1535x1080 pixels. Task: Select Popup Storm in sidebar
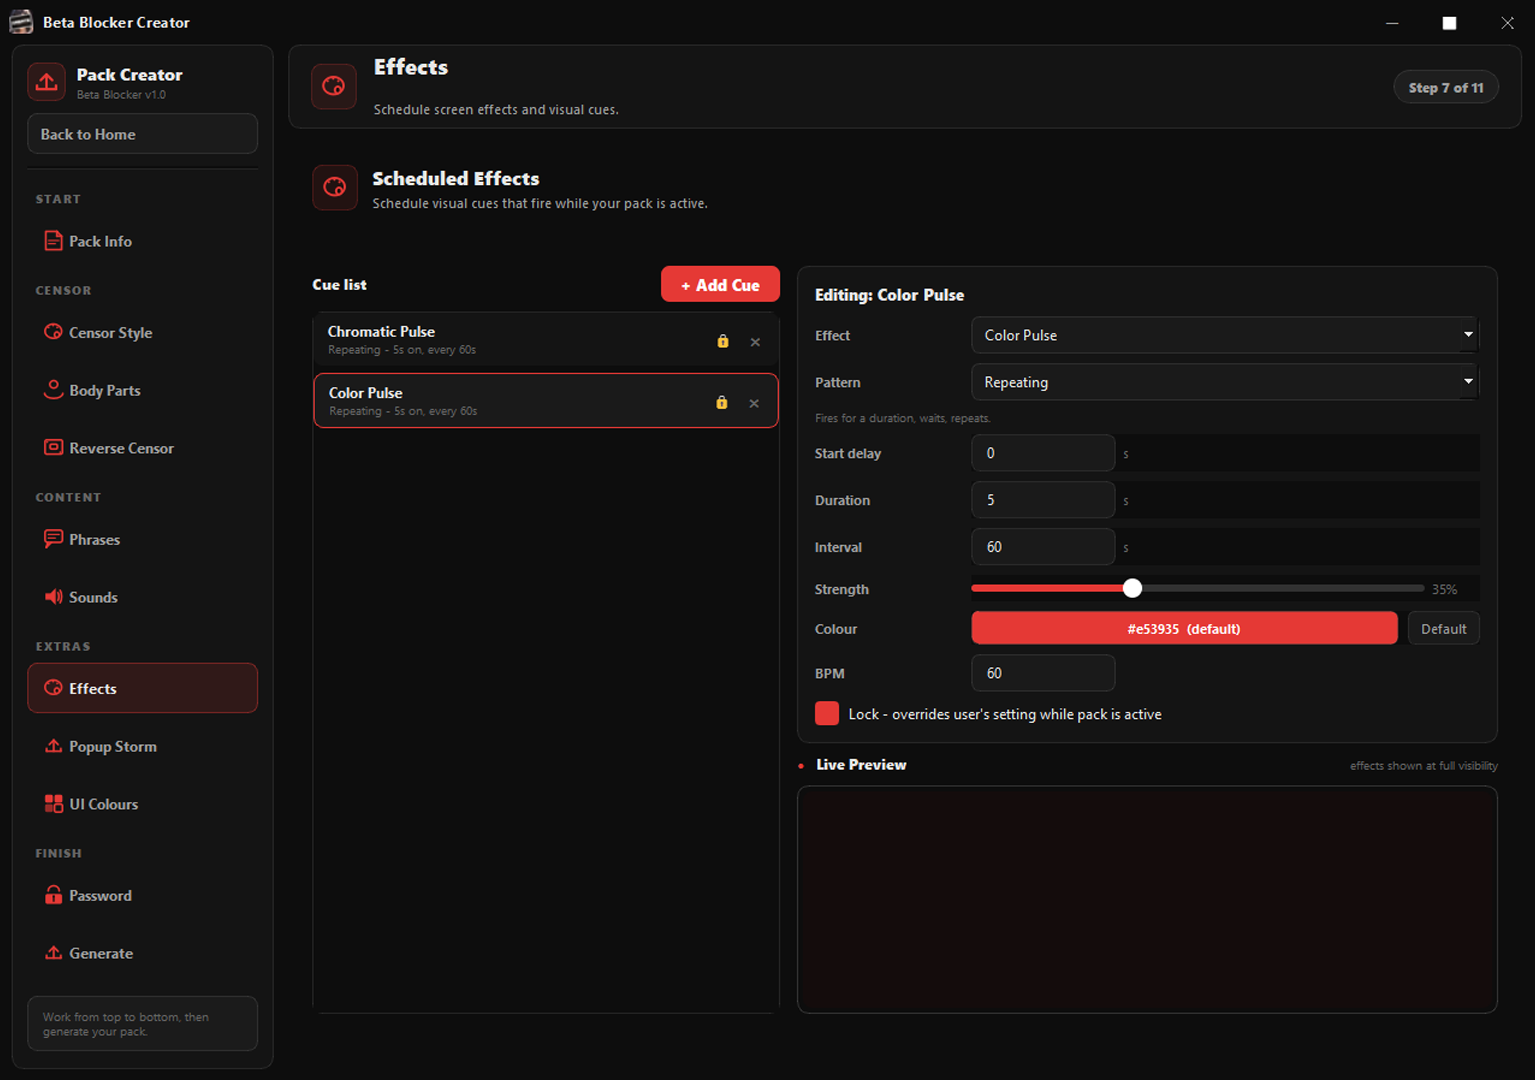pos(142,746)
